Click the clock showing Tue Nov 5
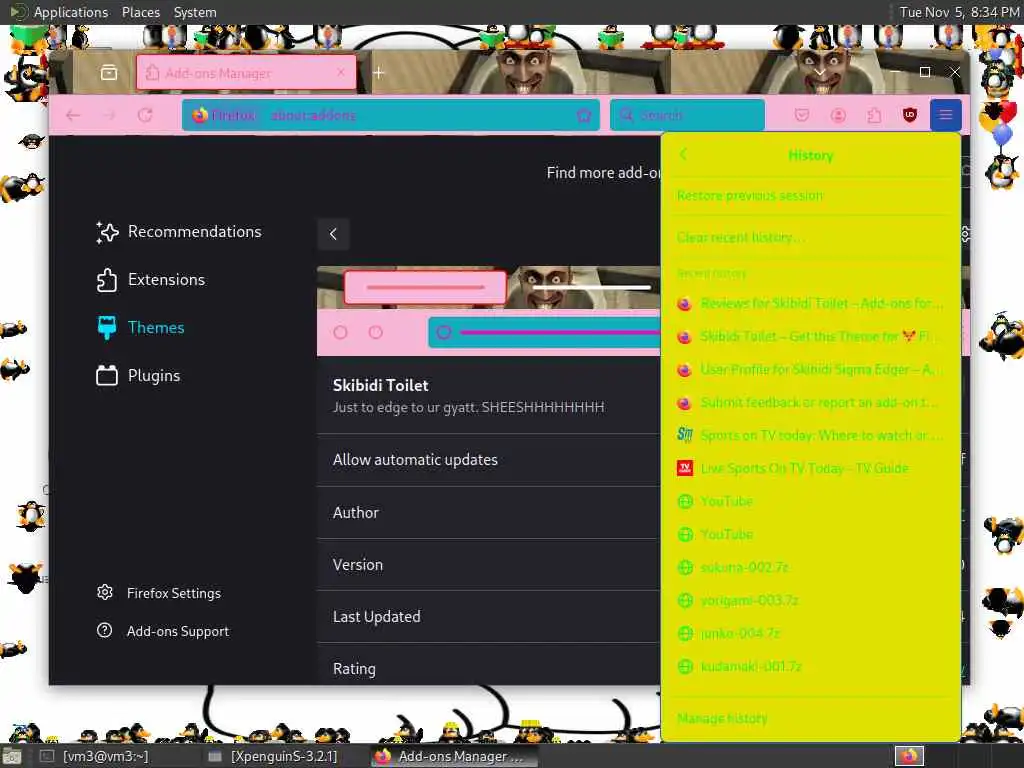The width and height of the screenshot is (1024, 768). click(959, 12)
